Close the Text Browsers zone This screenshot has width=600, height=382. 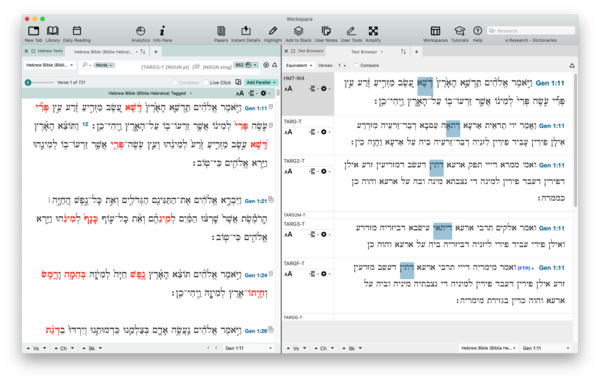coord(286,51)
